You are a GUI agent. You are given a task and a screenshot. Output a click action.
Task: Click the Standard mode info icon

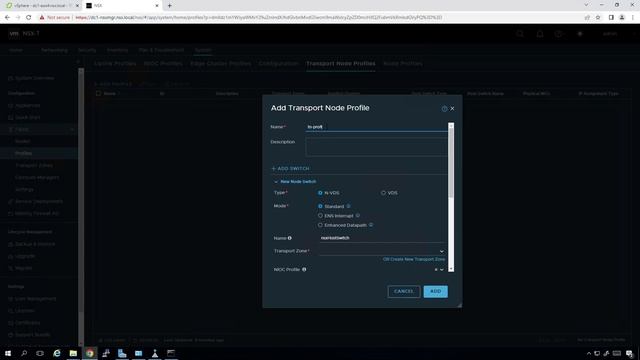[348, 206]
